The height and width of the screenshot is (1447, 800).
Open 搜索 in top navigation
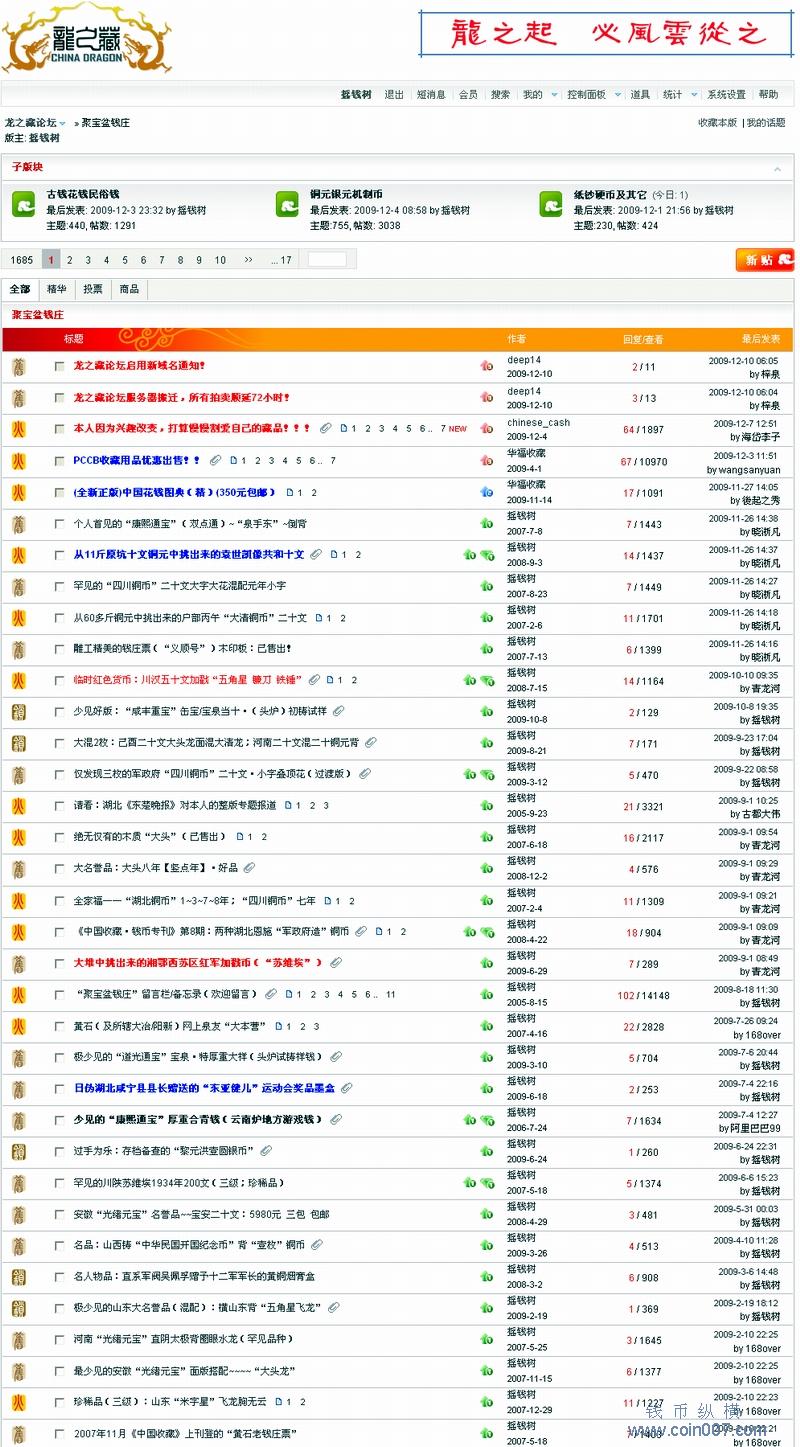500,95
